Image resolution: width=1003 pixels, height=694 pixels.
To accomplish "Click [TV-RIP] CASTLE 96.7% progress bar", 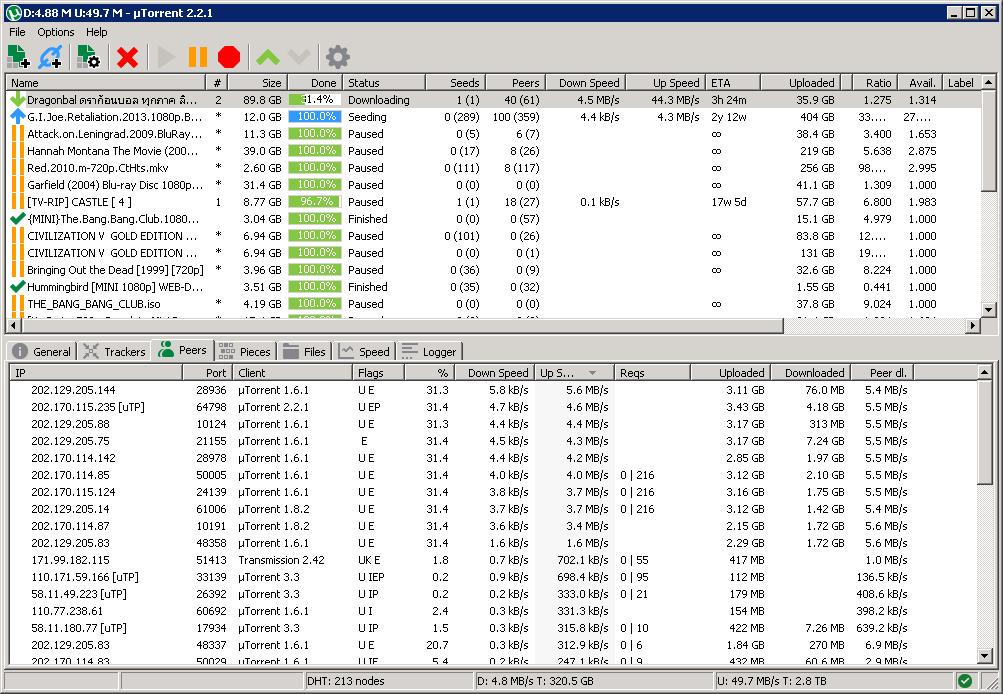I will (x=315, y=201).
